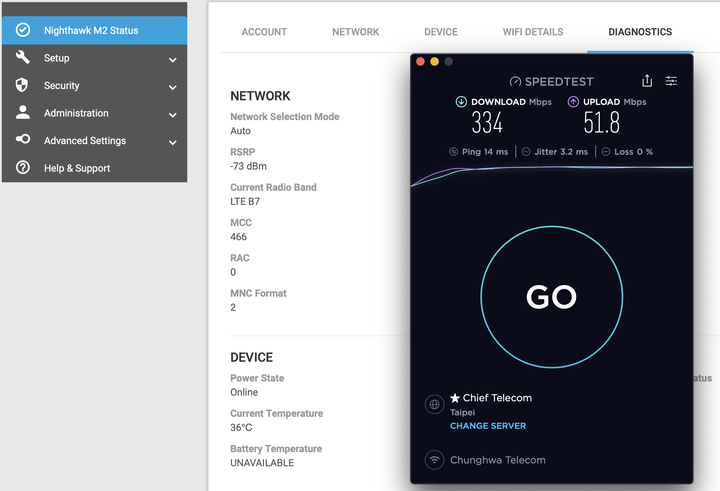
Task: Start the test with GO button
Action: click(551, 297)
